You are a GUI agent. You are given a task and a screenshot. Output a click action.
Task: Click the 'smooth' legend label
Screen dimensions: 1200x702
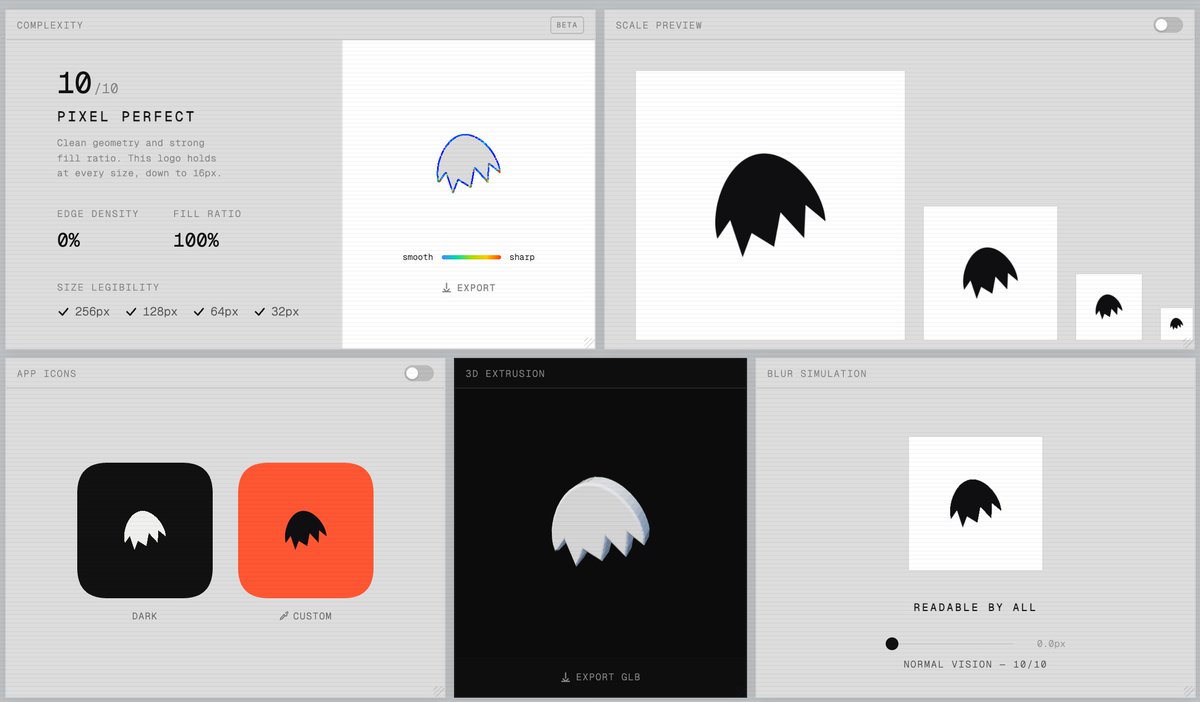[x=418, y=257]
